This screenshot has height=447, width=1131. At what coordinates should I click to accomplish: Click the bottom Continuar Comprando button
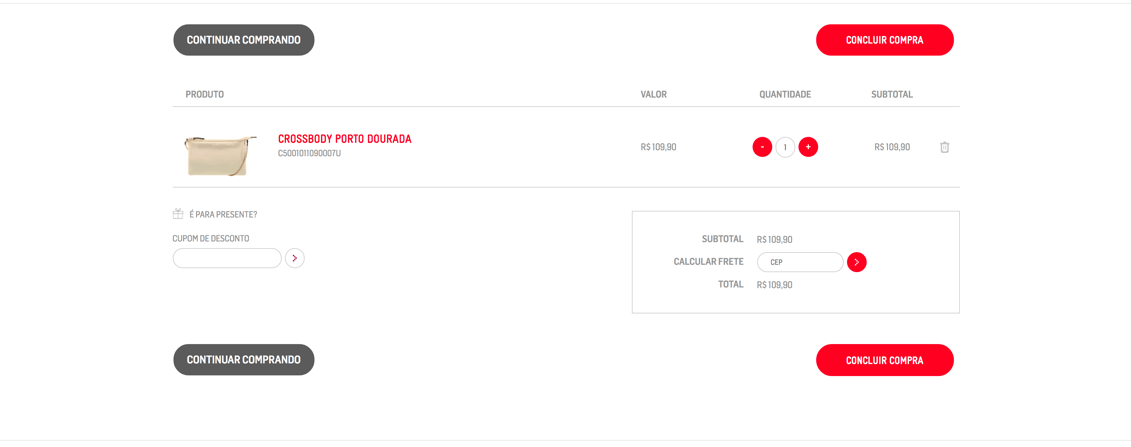[x=244, y=360]
